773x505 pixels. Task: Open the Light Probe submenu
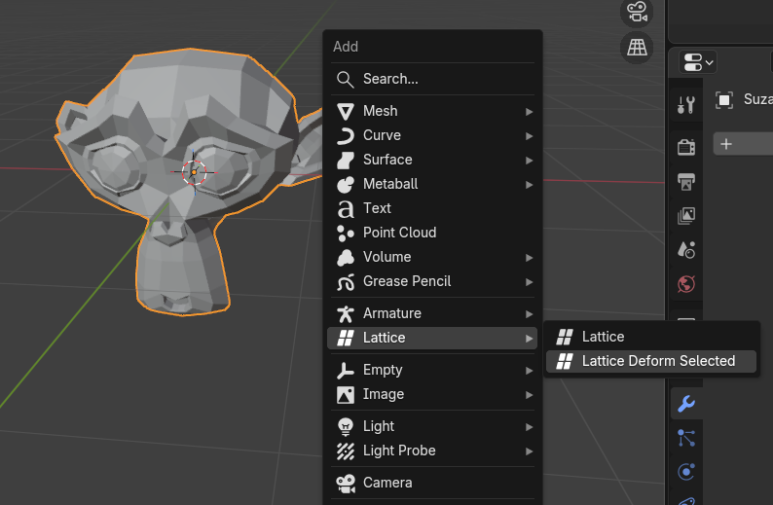pyautogui.click(x=432, y=451)
